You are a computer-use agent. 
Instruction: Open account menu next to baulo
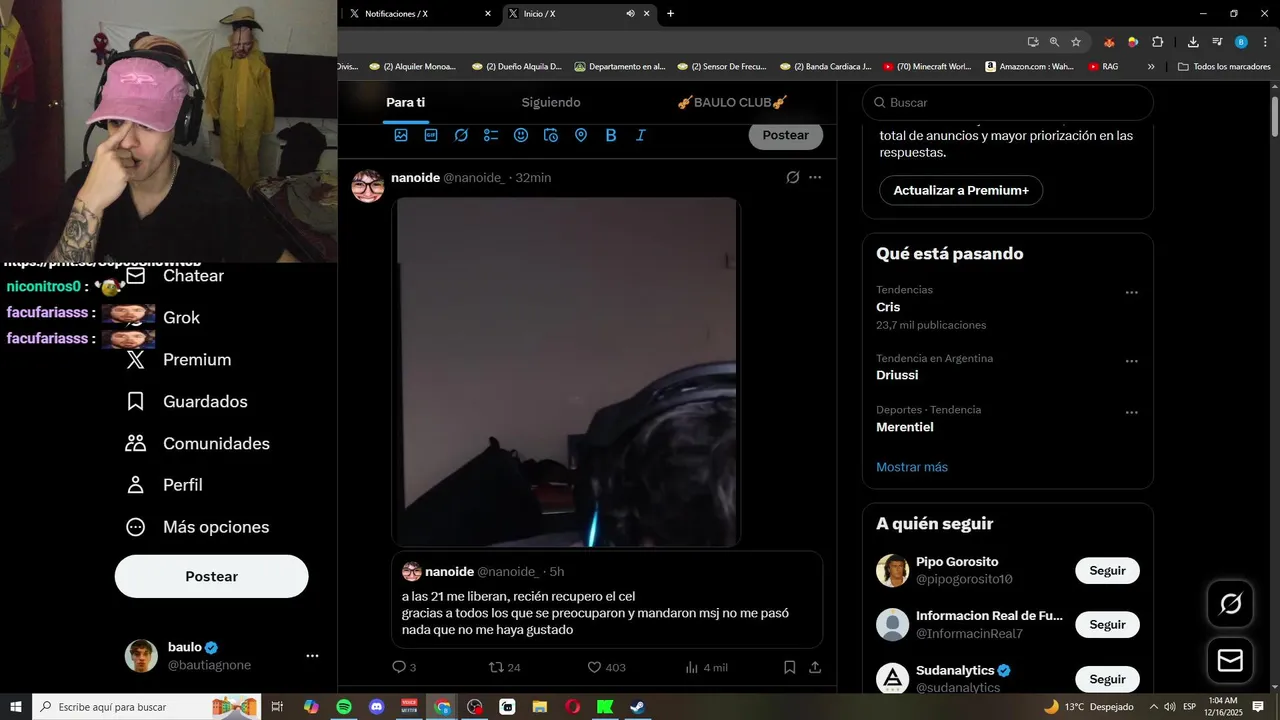pos(312,656)
